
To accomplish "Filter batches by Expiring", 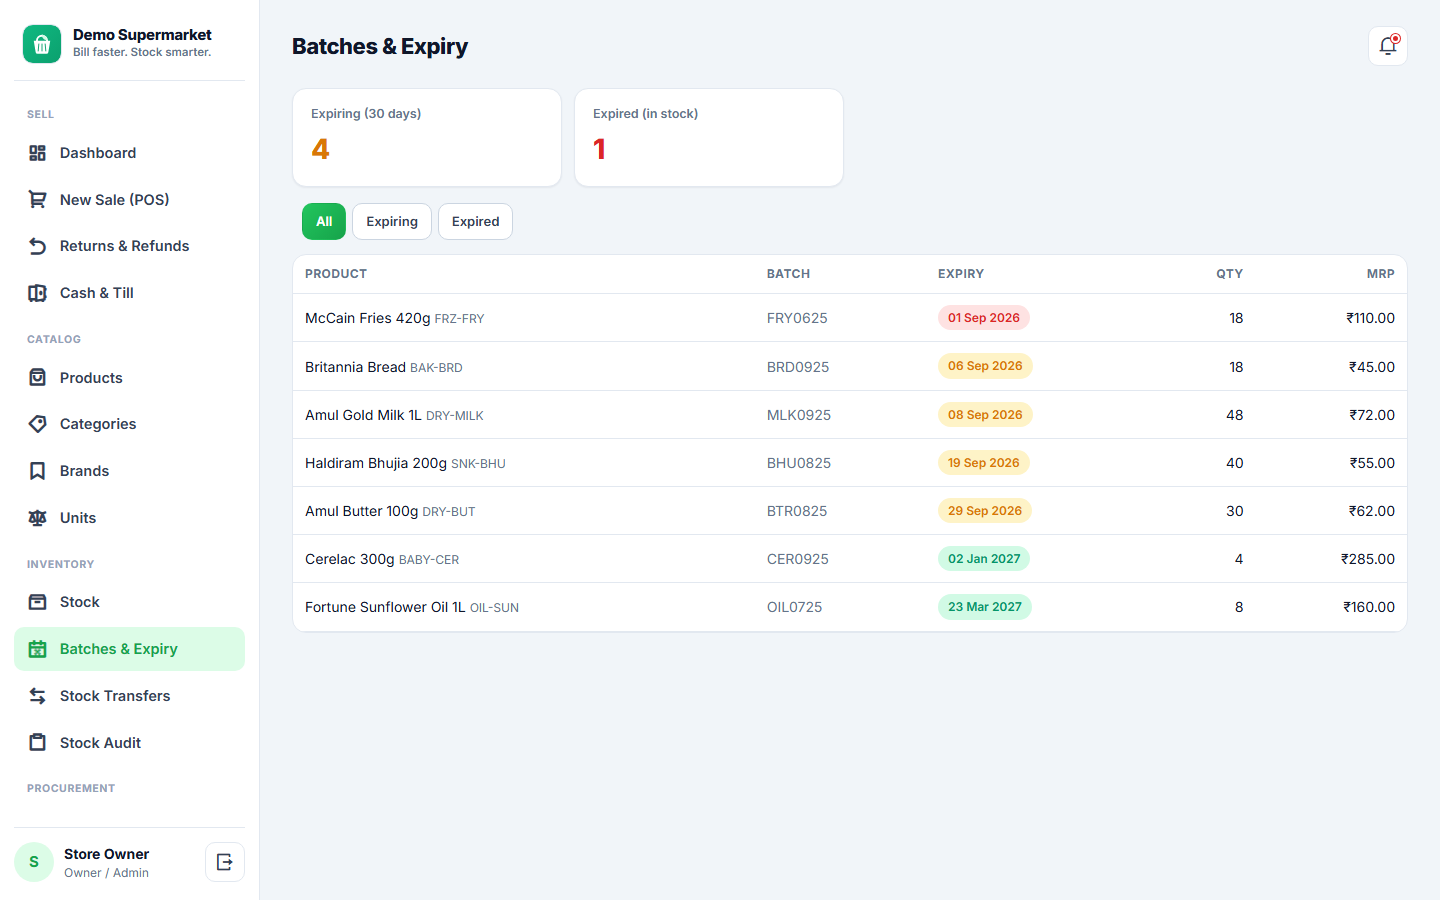I will pos(392,222).
